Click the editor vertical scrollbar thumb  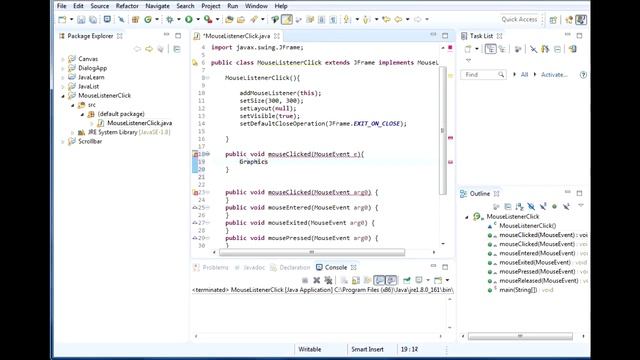click(442, 131)
